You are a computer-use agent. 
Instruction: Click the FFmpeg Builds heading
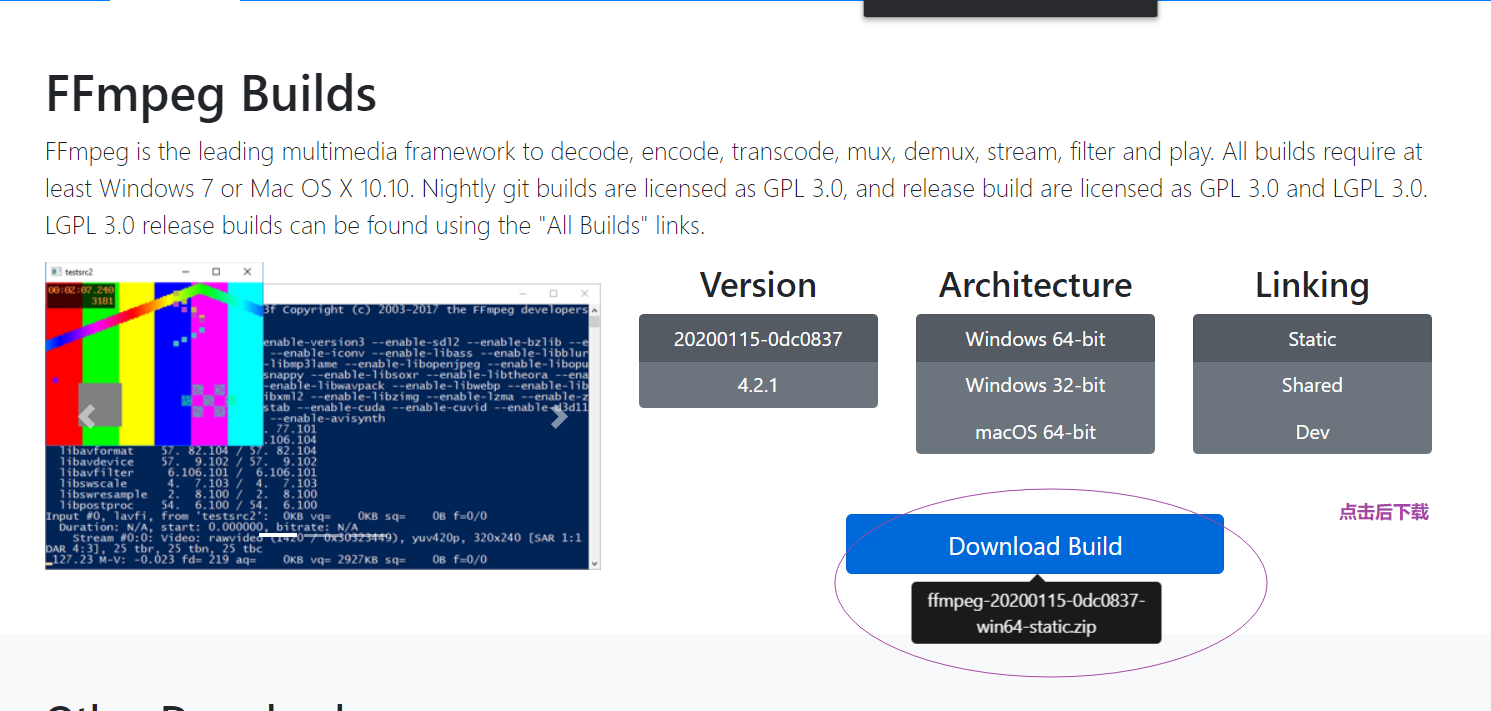point(211,94)
